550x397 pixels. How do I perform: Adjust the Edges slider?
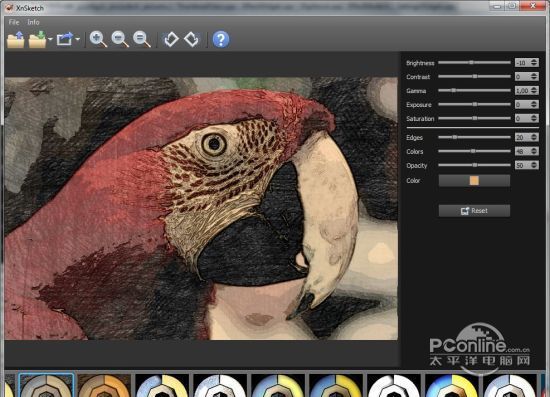pyautogui.click(x=474, y=137)
